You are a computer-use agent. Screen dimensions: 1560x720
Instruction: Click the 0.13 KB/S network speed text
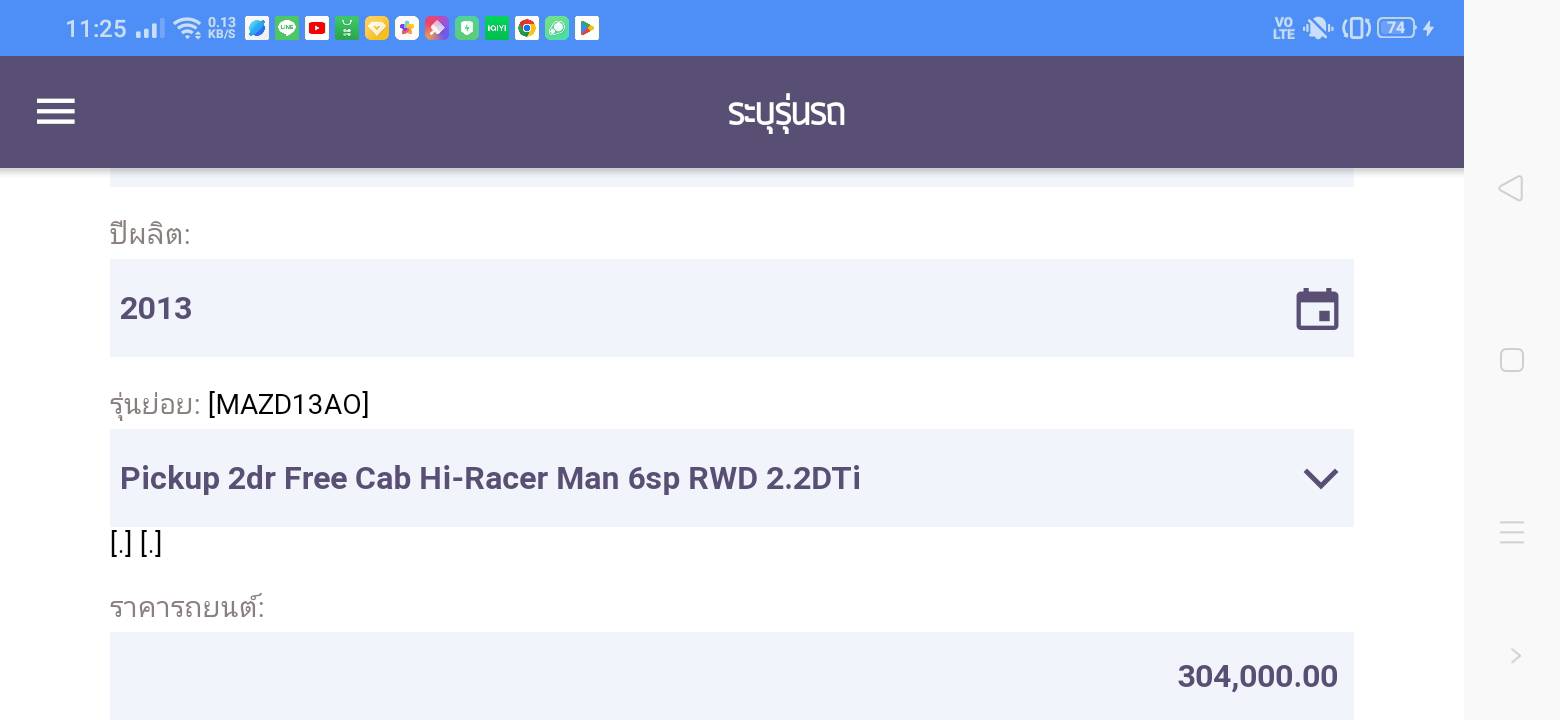pyautogui.click(x=222, y=28)
